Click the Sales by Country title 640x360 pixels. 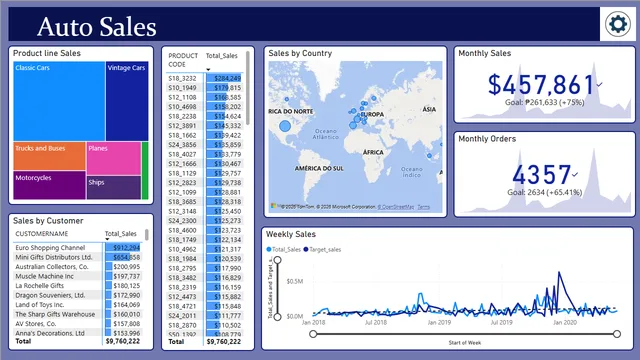[300, 53]
